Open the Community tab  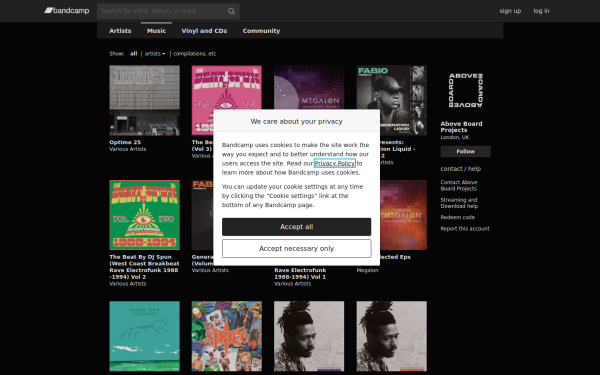click(261, 31)
